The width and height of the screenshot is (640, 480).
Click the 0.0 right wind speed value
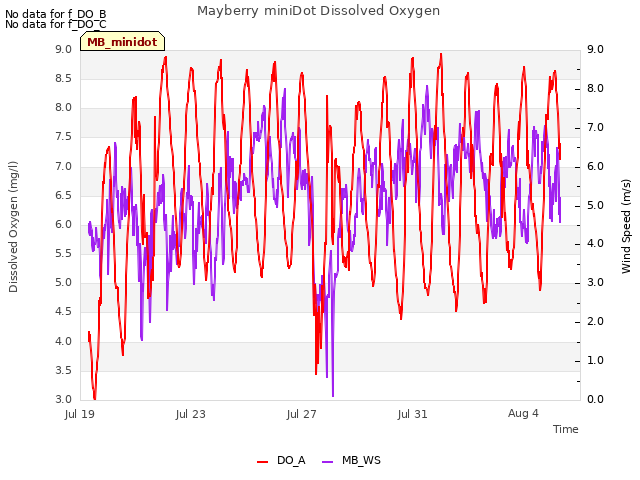tap(595, 399)
